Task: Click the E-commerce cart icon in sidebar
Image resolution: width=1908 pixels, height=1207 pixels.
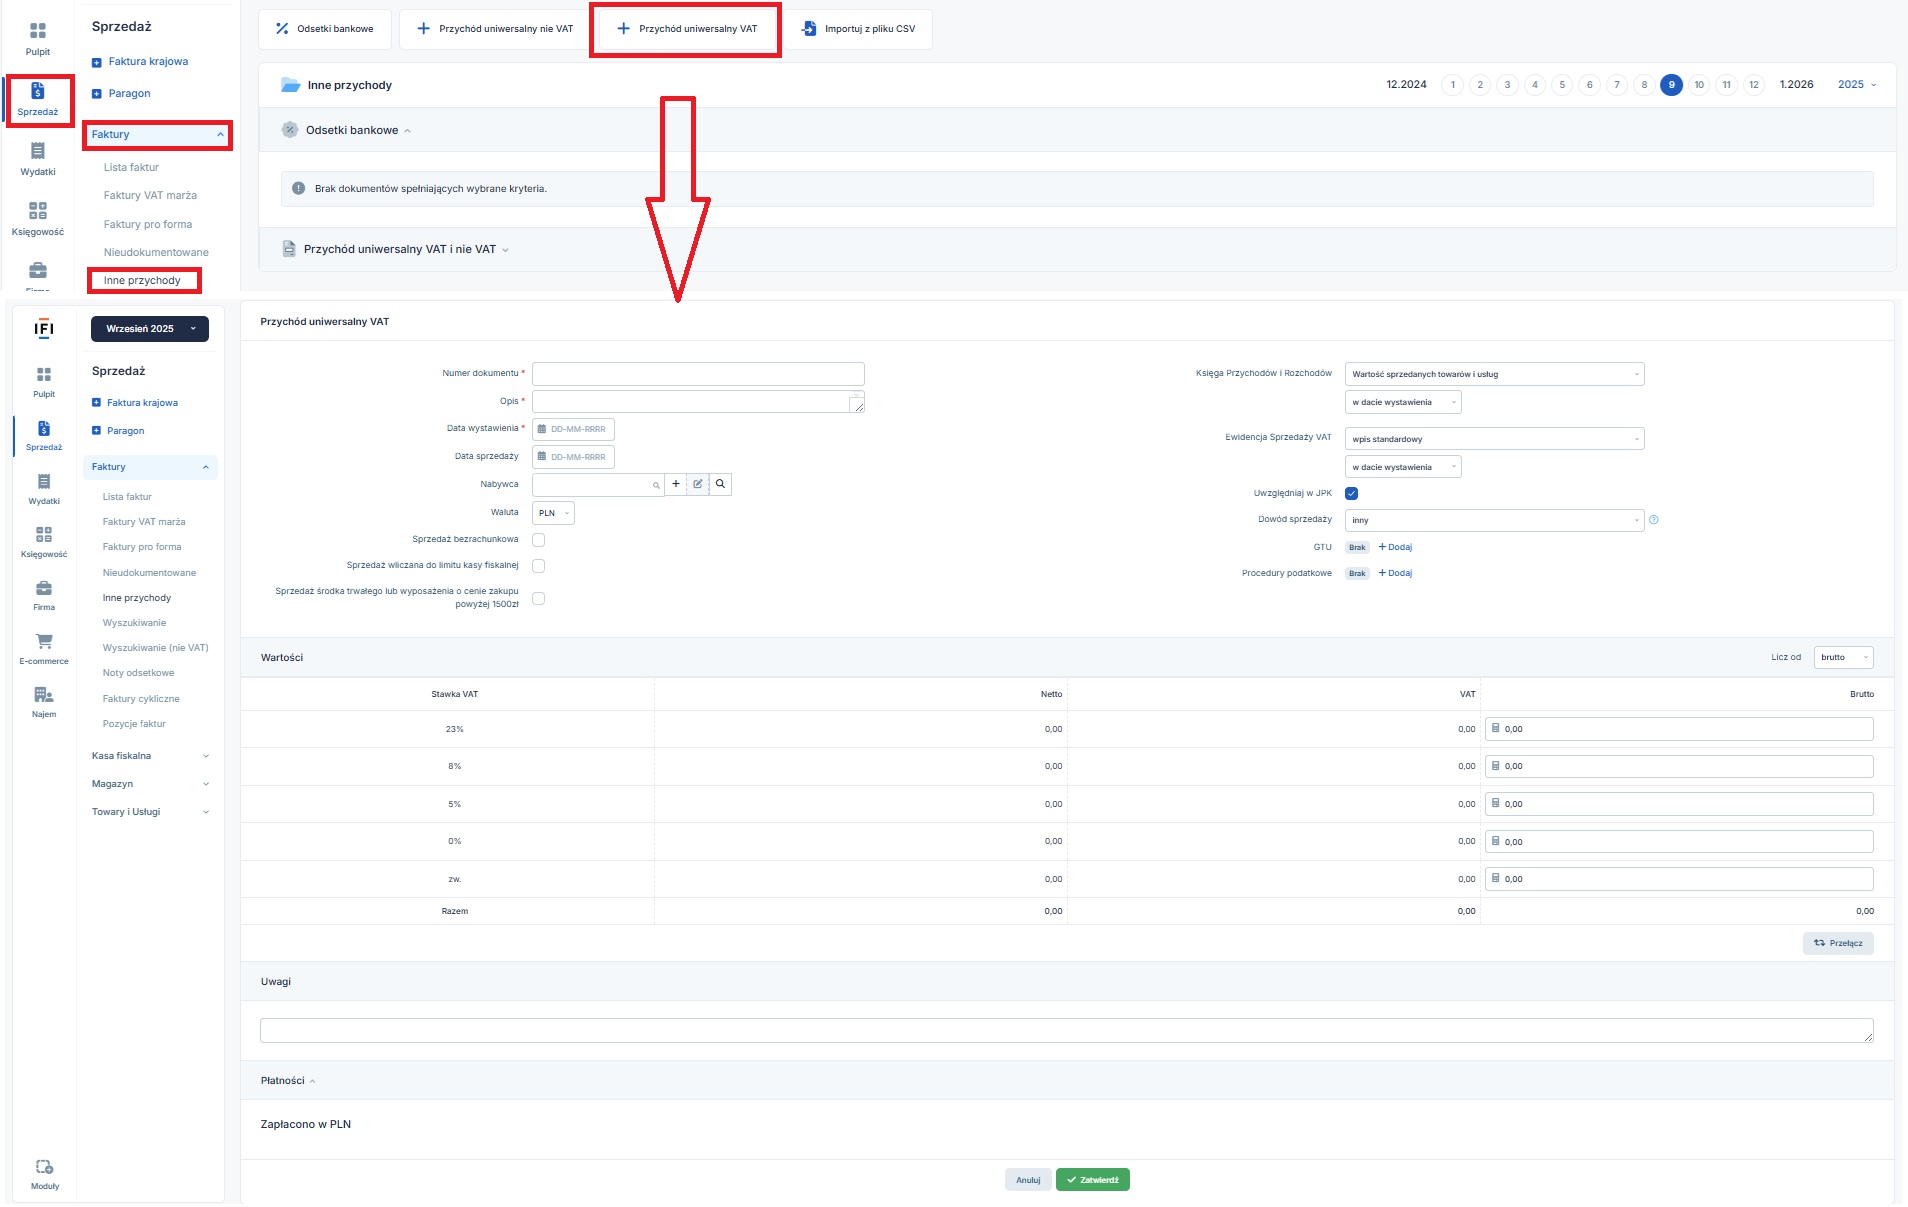Action: 44,642
